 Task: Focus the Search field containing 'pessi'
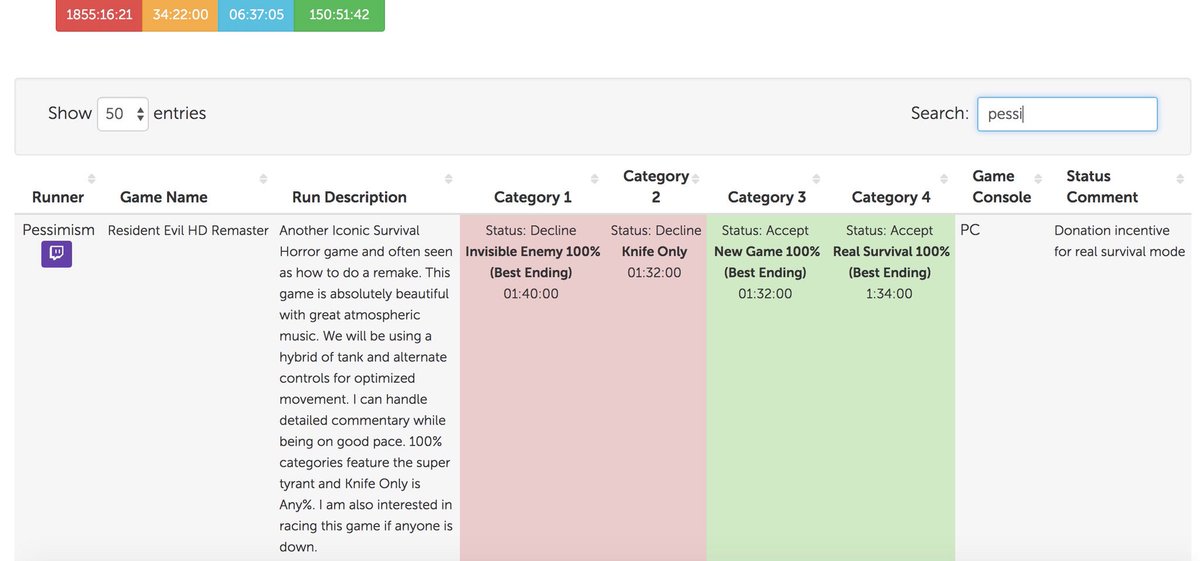point(1067,114)
